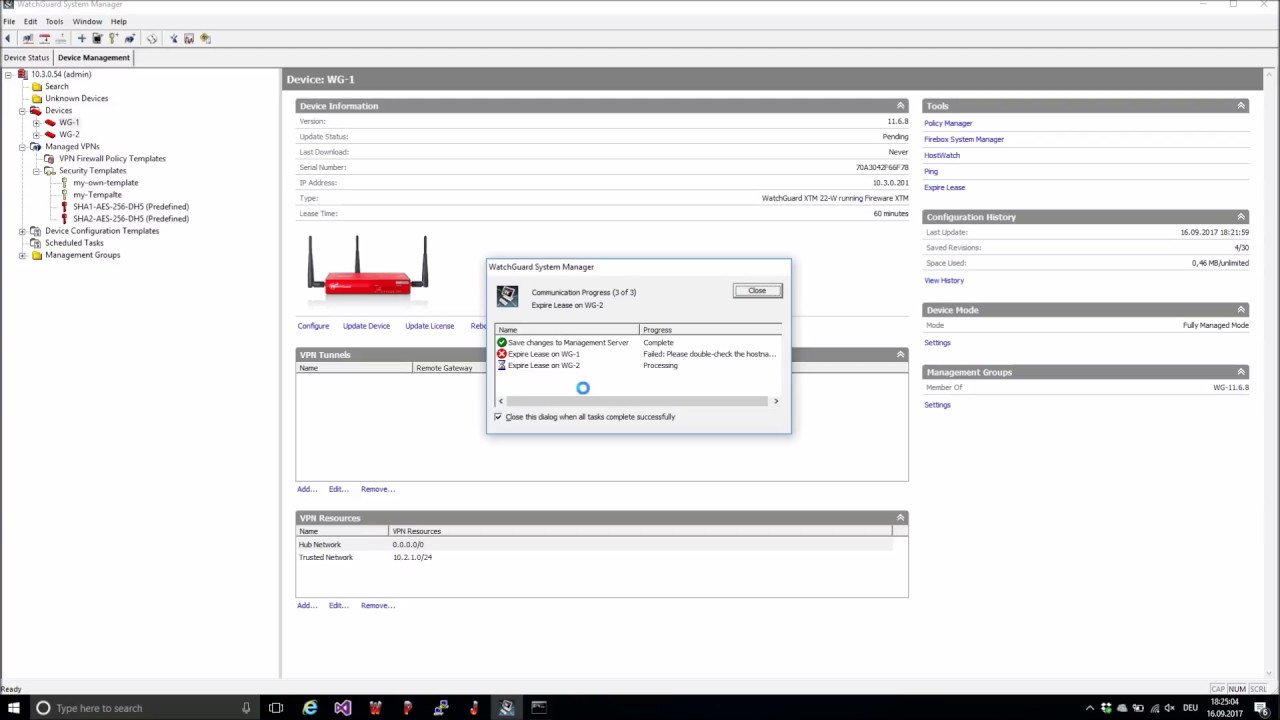Collapse the Devices tree node
This screenshot has height=720, width=1280.
click(x=22, y=110)
